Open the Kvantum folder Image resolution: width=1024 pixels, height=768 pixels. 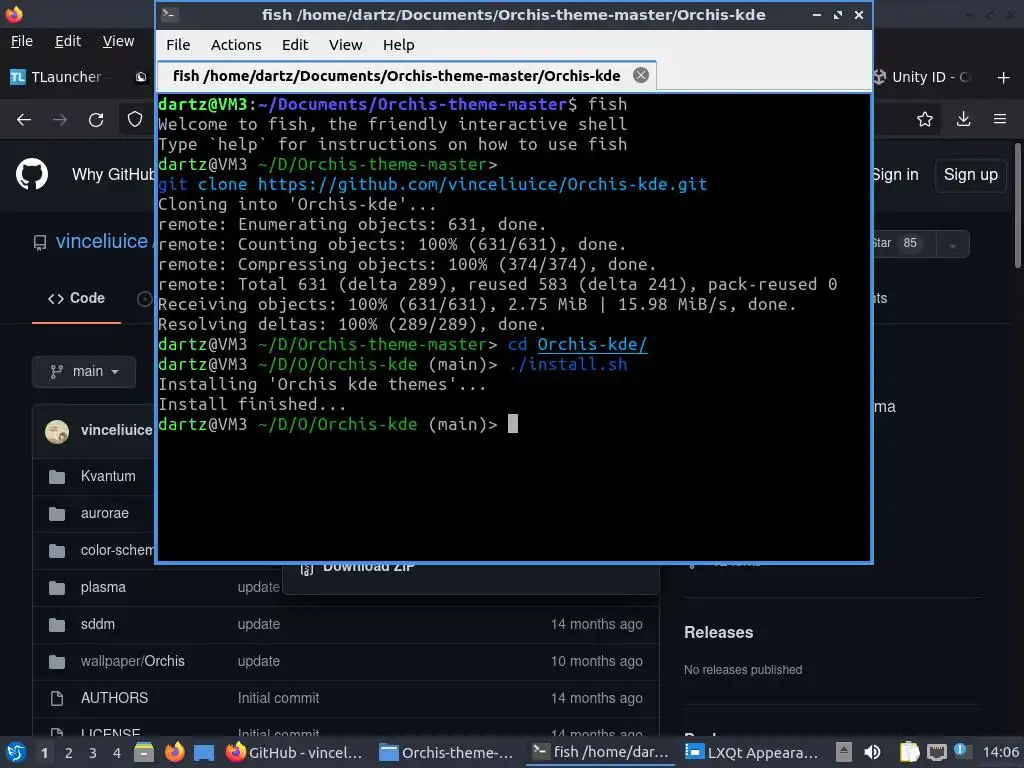(x=108, y=476)
